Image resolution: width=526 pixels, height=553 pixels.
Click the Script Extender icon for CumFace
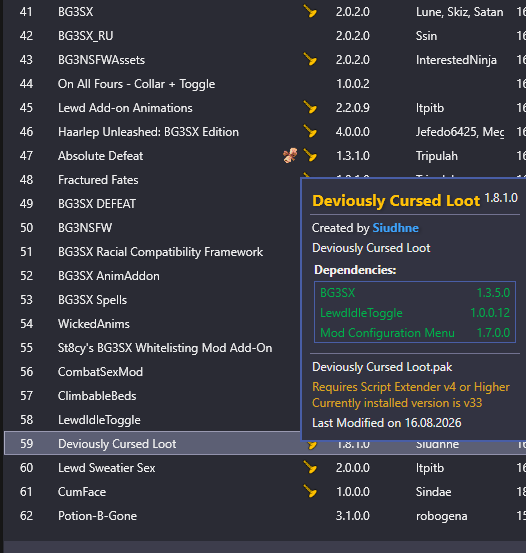(310, 492)
